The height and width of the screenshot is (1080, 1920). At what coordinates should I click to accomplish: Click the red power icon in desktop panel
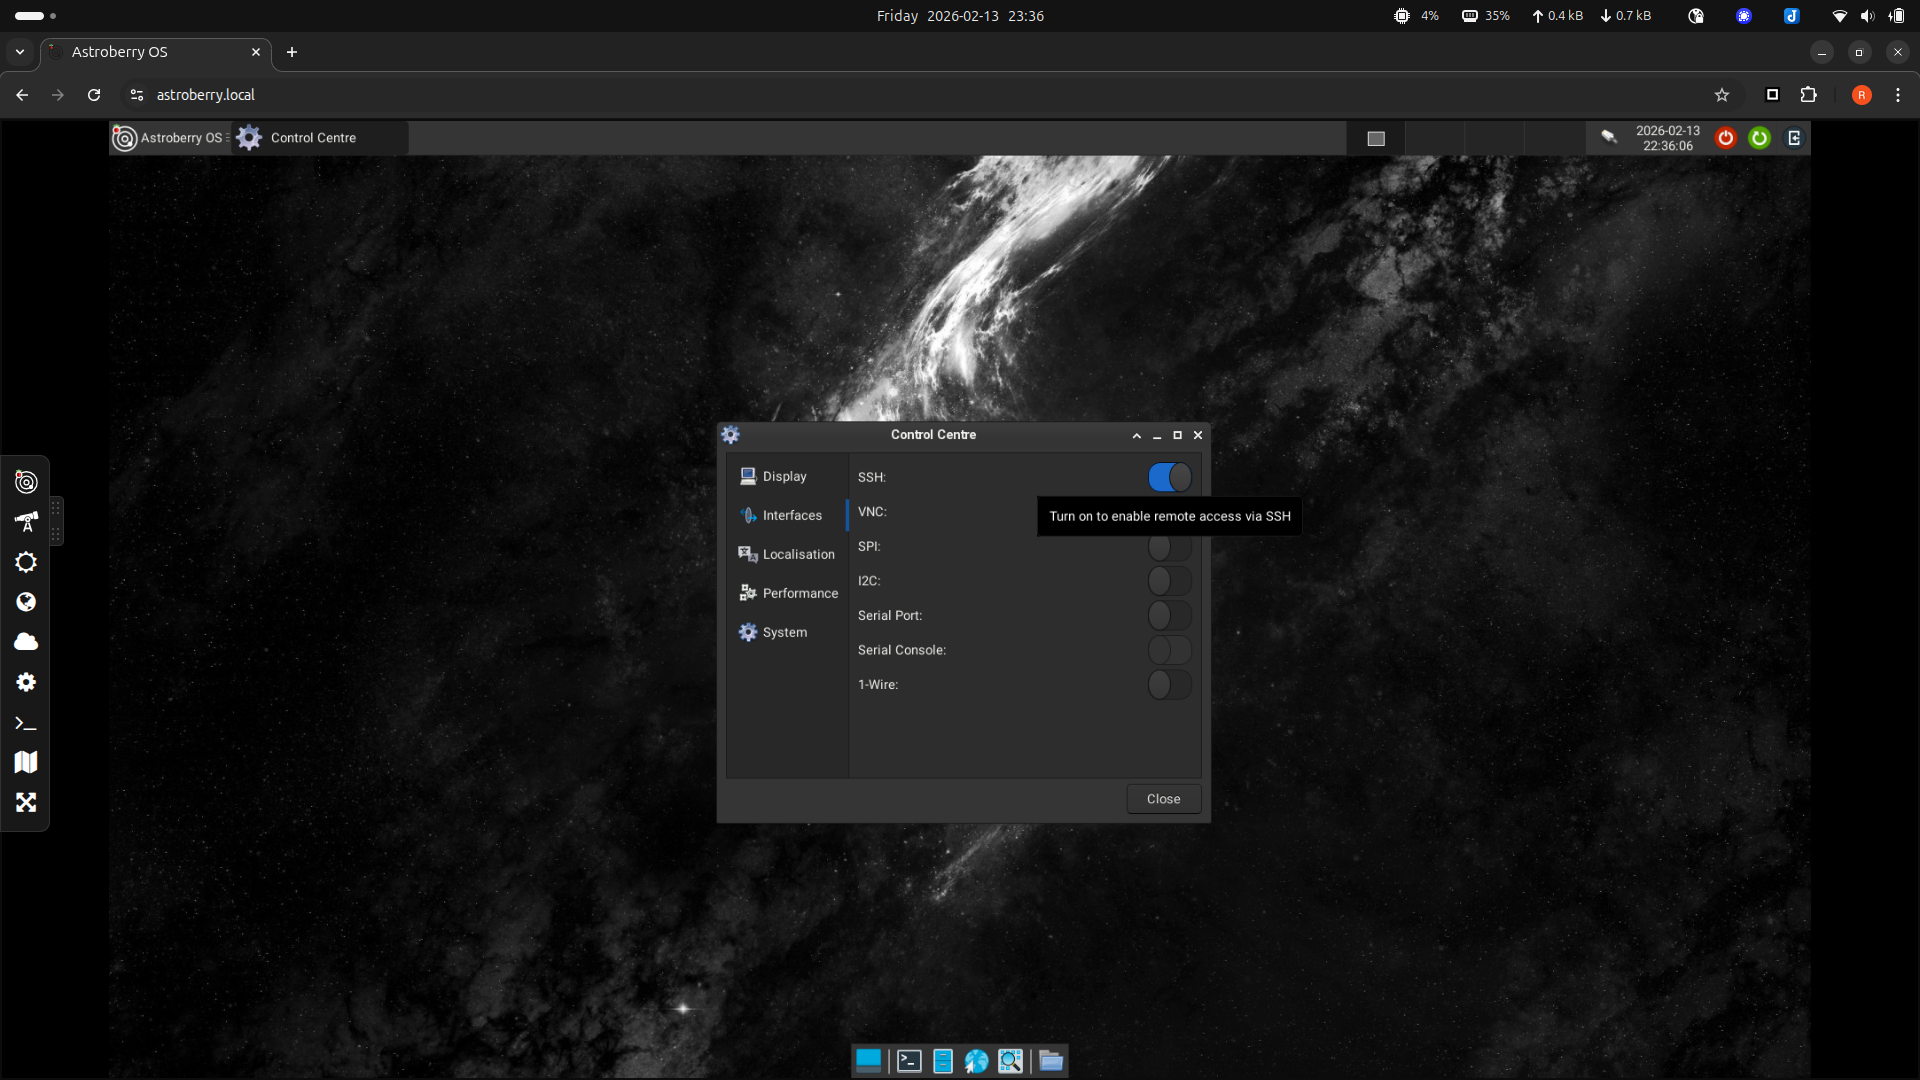(x=1725, y=138)
